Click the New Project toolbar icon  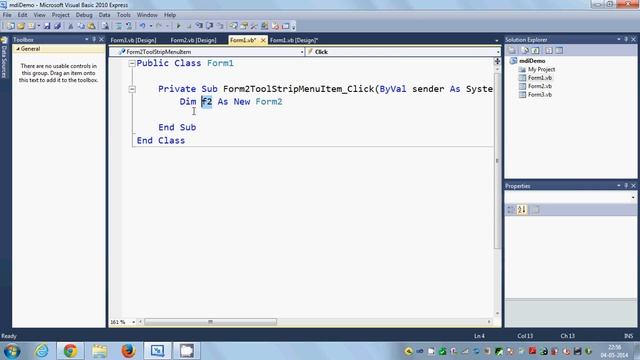pos(10,26)
